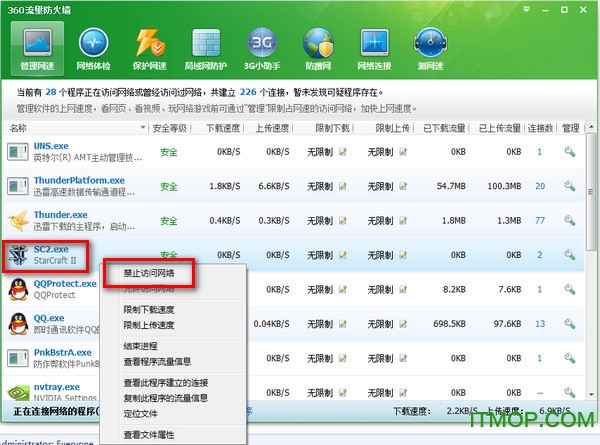Click the manage wrench icon for Thunder.exe
Viewport: 600px width, 445px height.
click(x=570, y=221)
